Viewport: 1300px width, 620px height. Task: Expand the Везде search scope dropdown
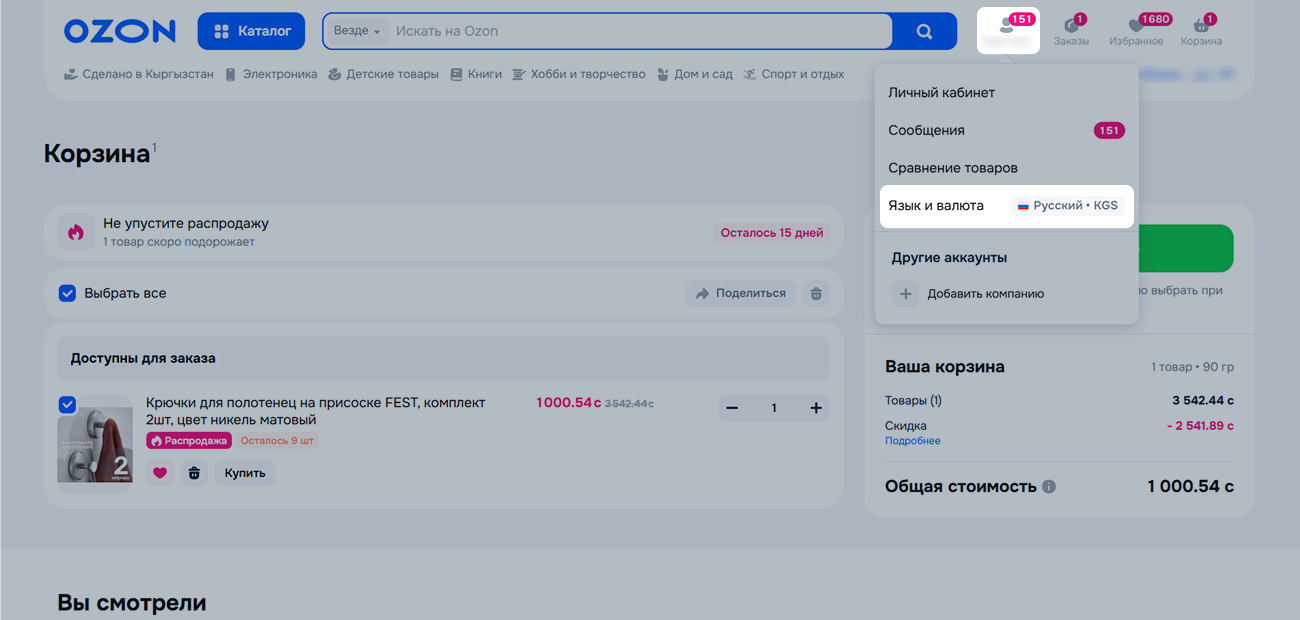356,31
